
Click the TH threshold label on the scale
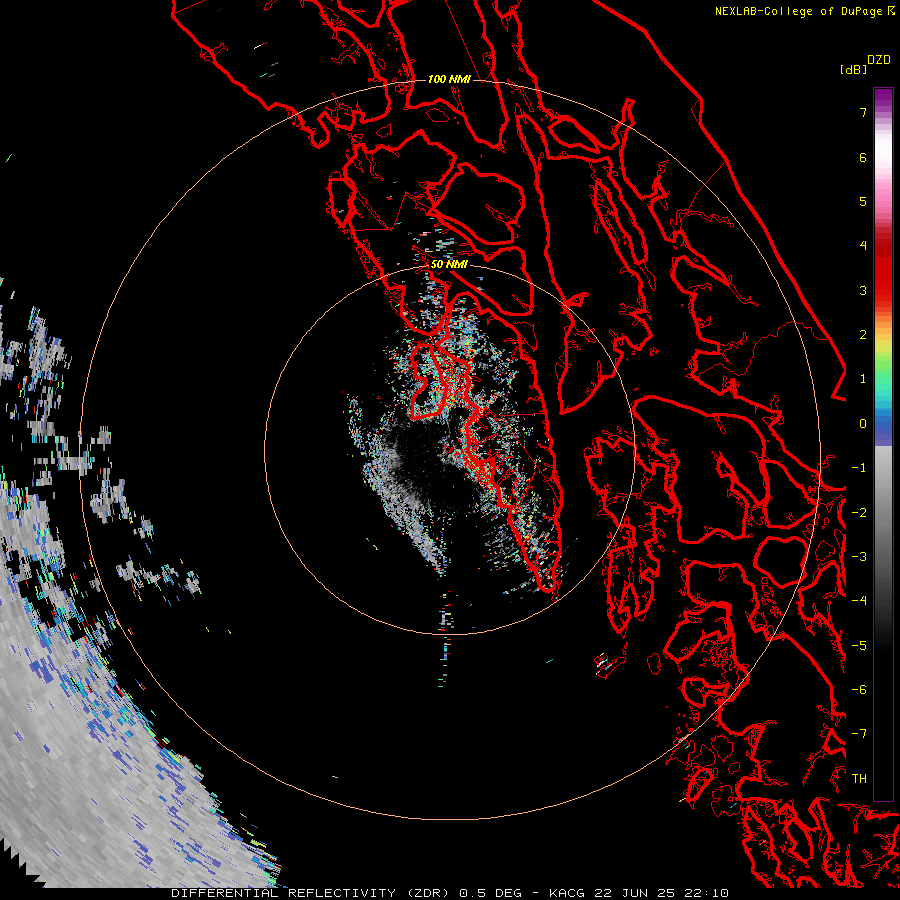click(859, 779)
